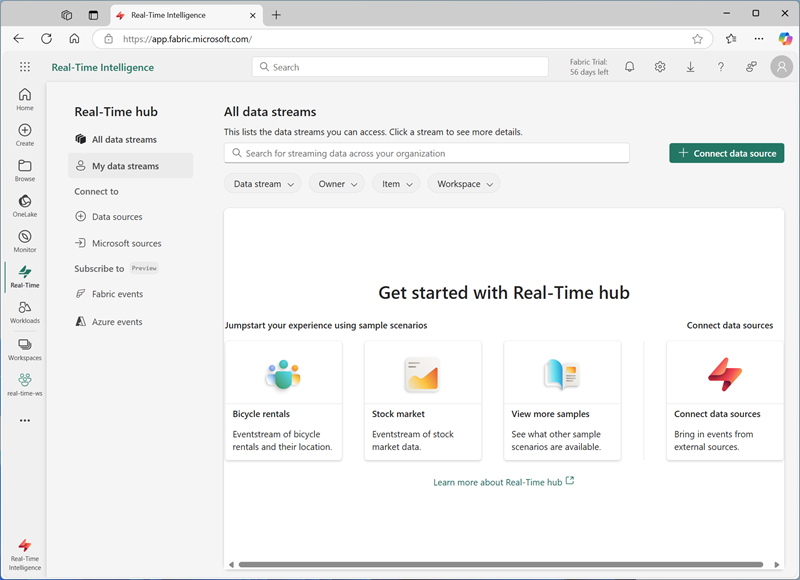The image size is (800, 580).
Task: Open the Stock market sample card
Action: tap(423, 401)
